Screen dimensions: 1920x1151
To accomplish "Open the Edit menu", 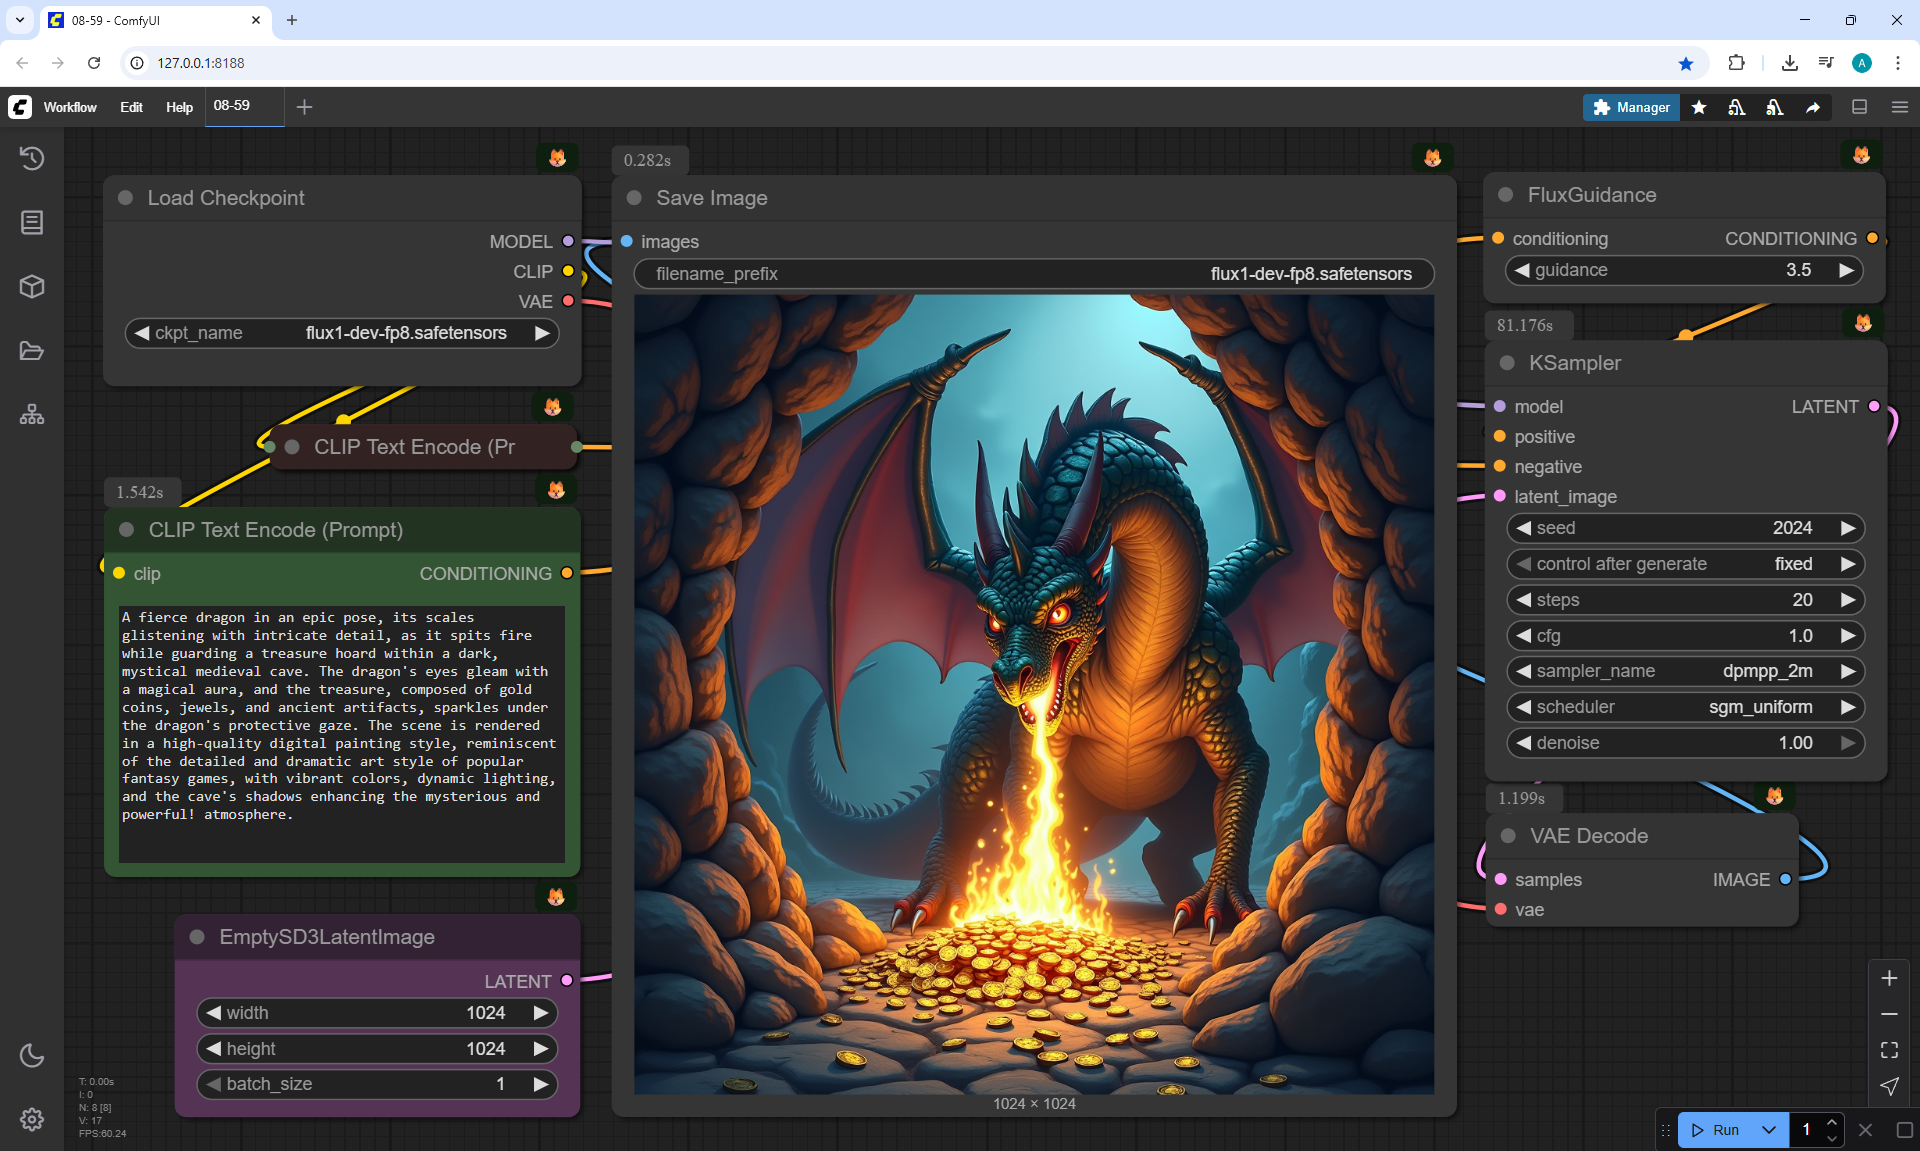I will (131, 107).
